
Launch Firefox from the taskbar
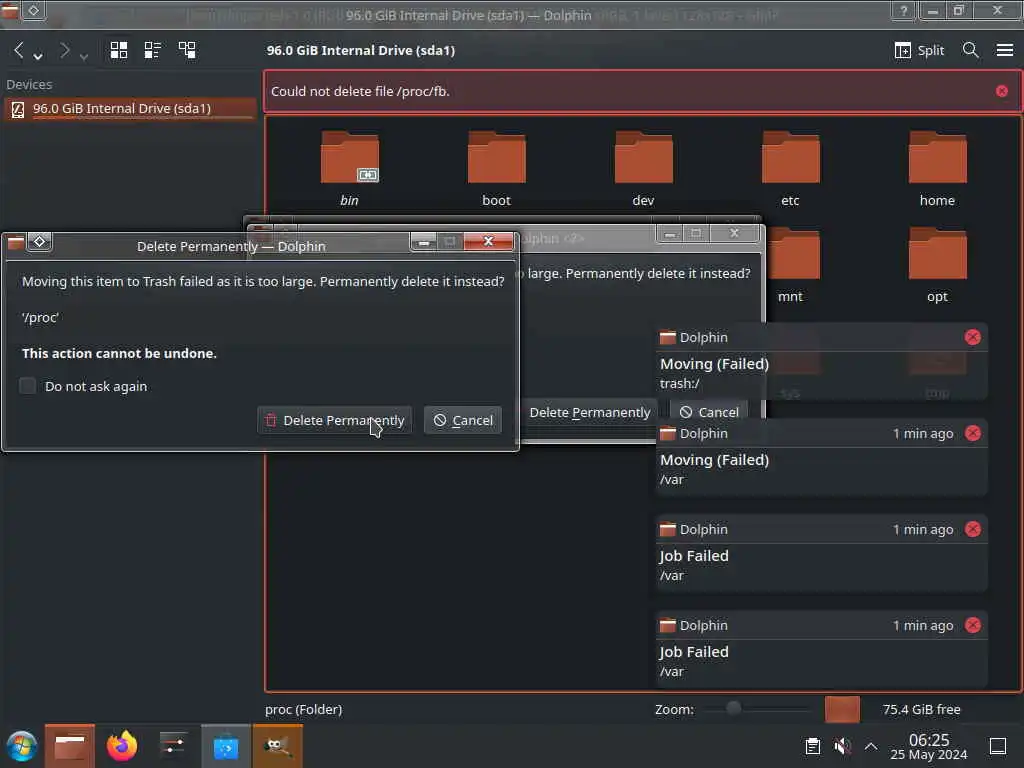(x=122, y=746)
